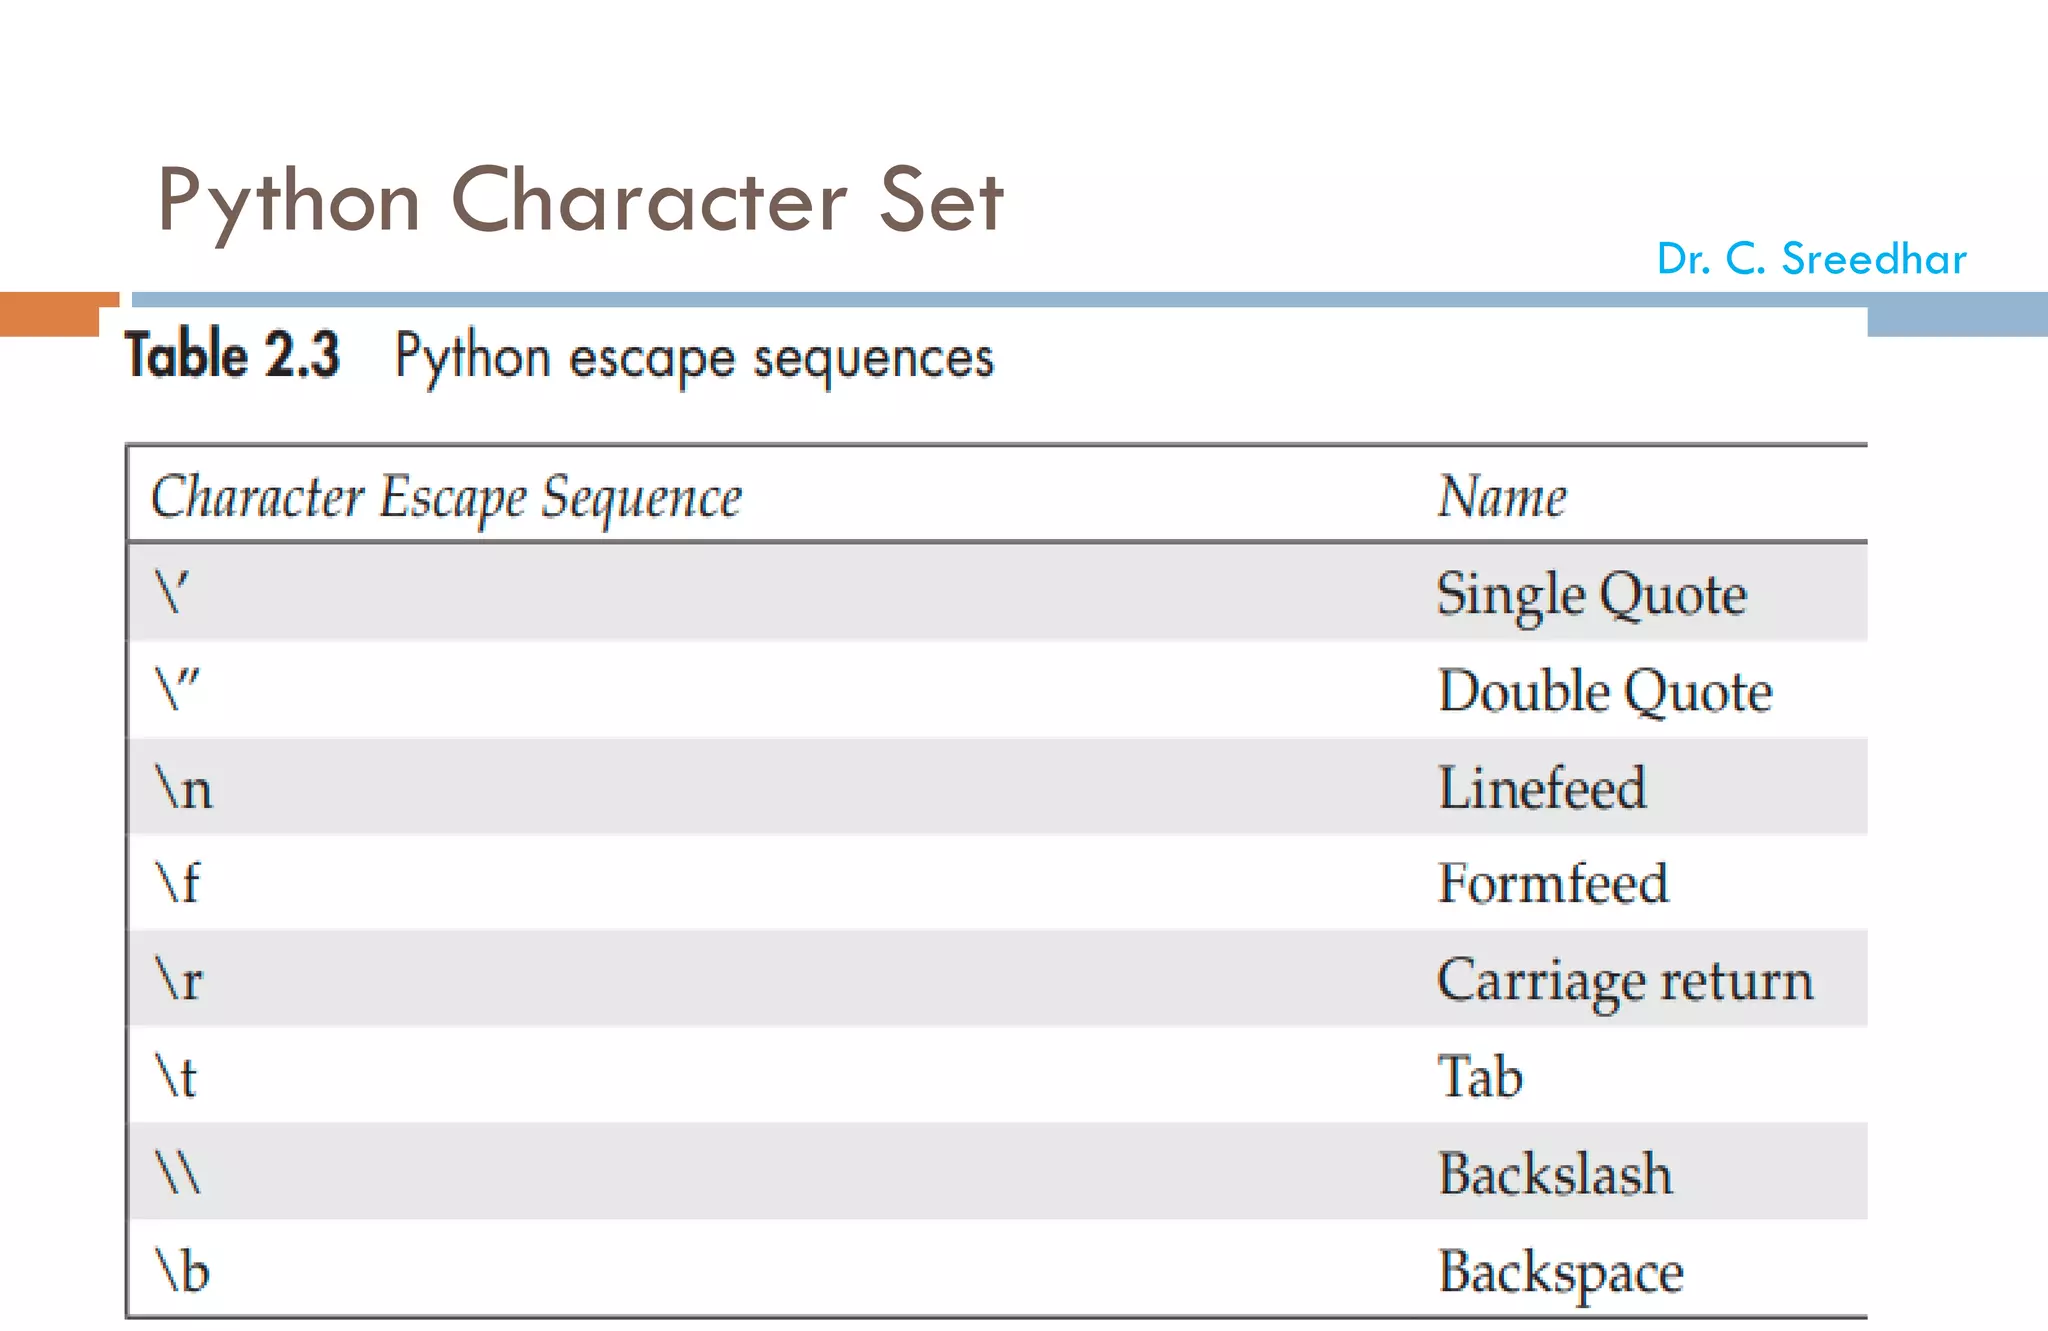
Task: Click the \n escape sequence cell
Action: [184, 788]
